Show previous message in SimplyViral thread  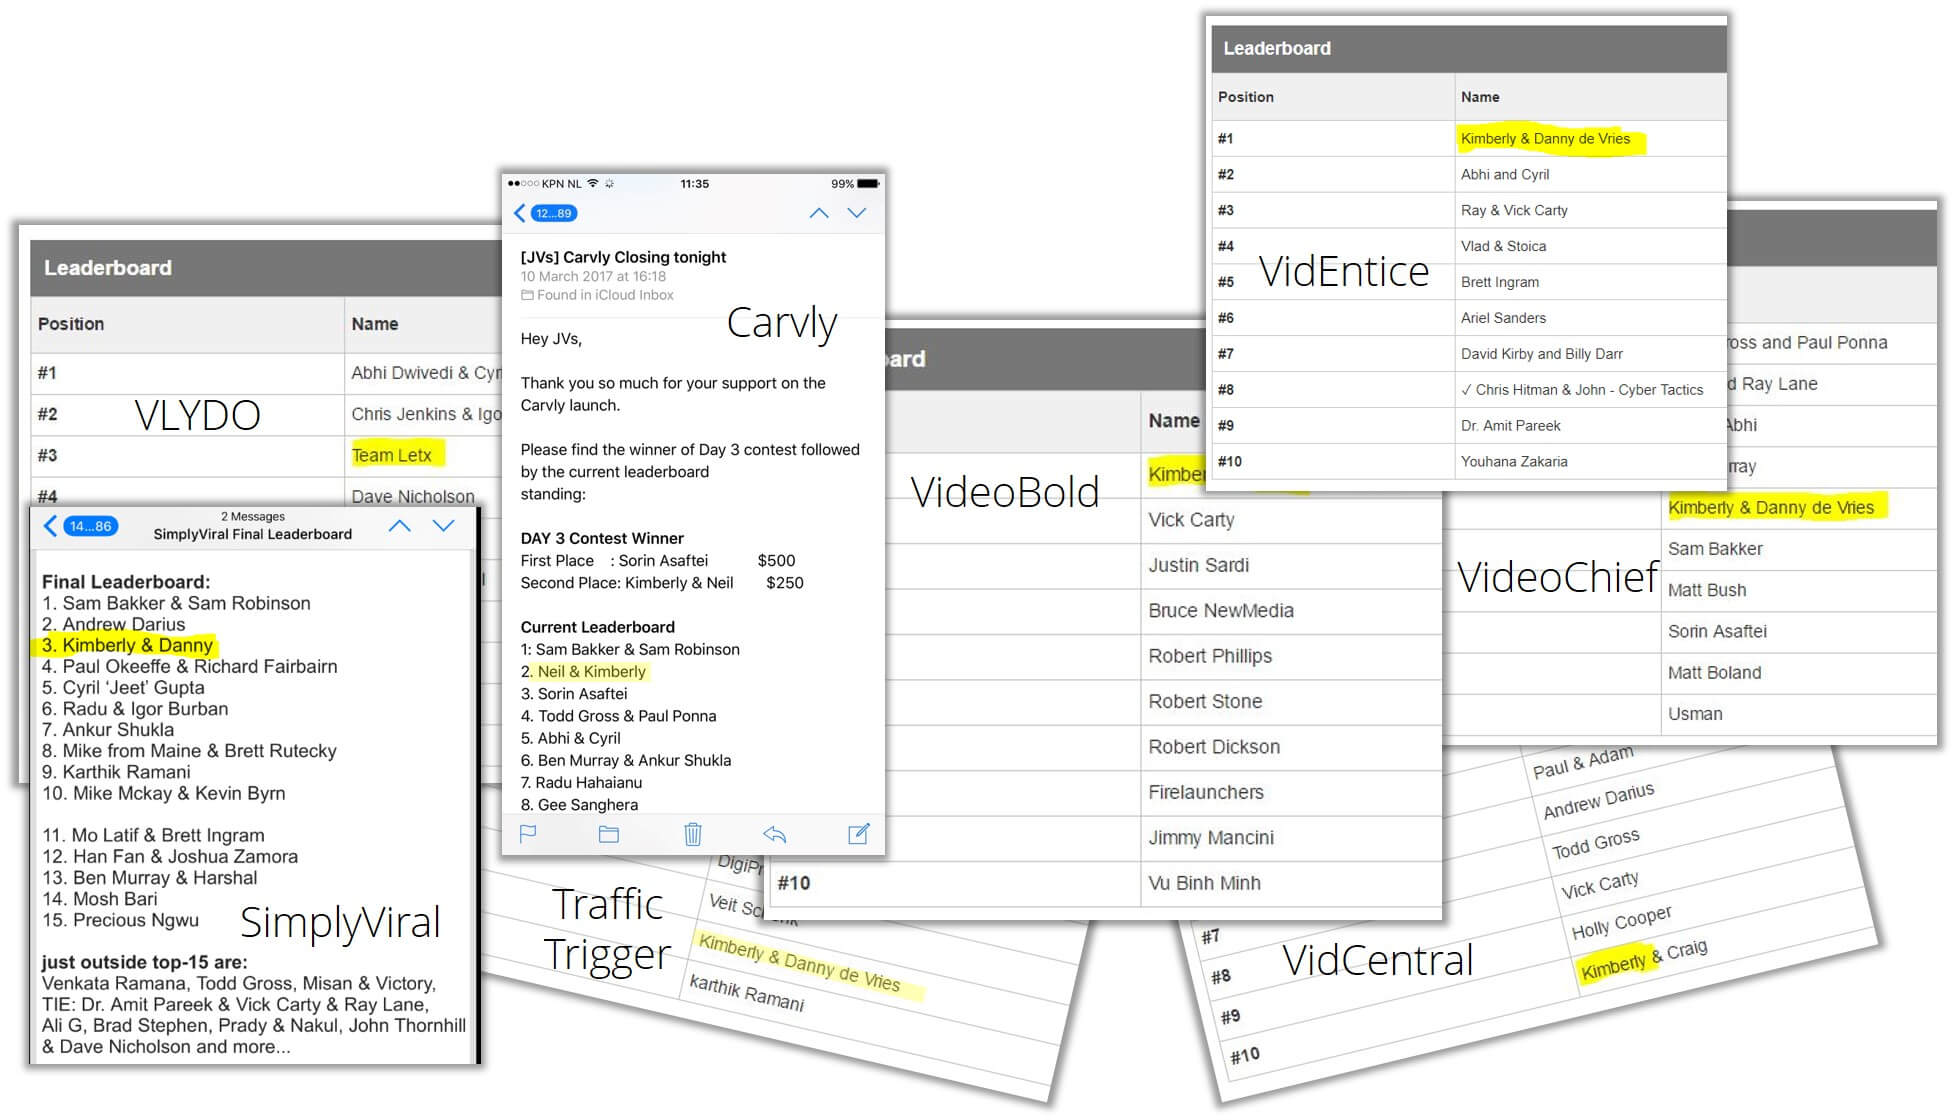(400, 526)
